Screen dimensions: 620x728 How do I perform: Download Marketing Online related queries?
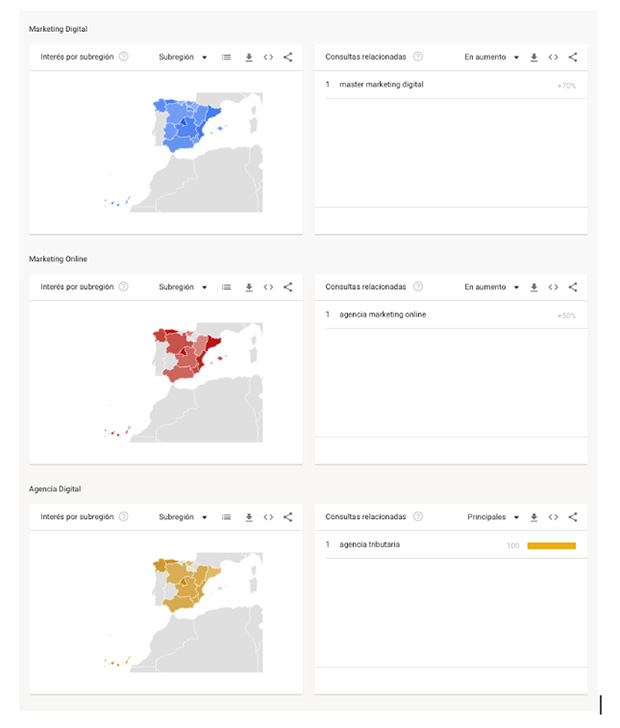pyautogui.click(x=534, y=287)
